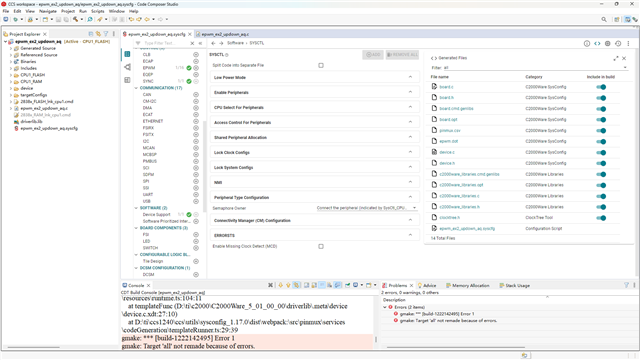Image resolution: width=640 pixels, height=360 pixels.
Task: Add an ECAP module with the plus icon
Action: (x=196, y=61)
